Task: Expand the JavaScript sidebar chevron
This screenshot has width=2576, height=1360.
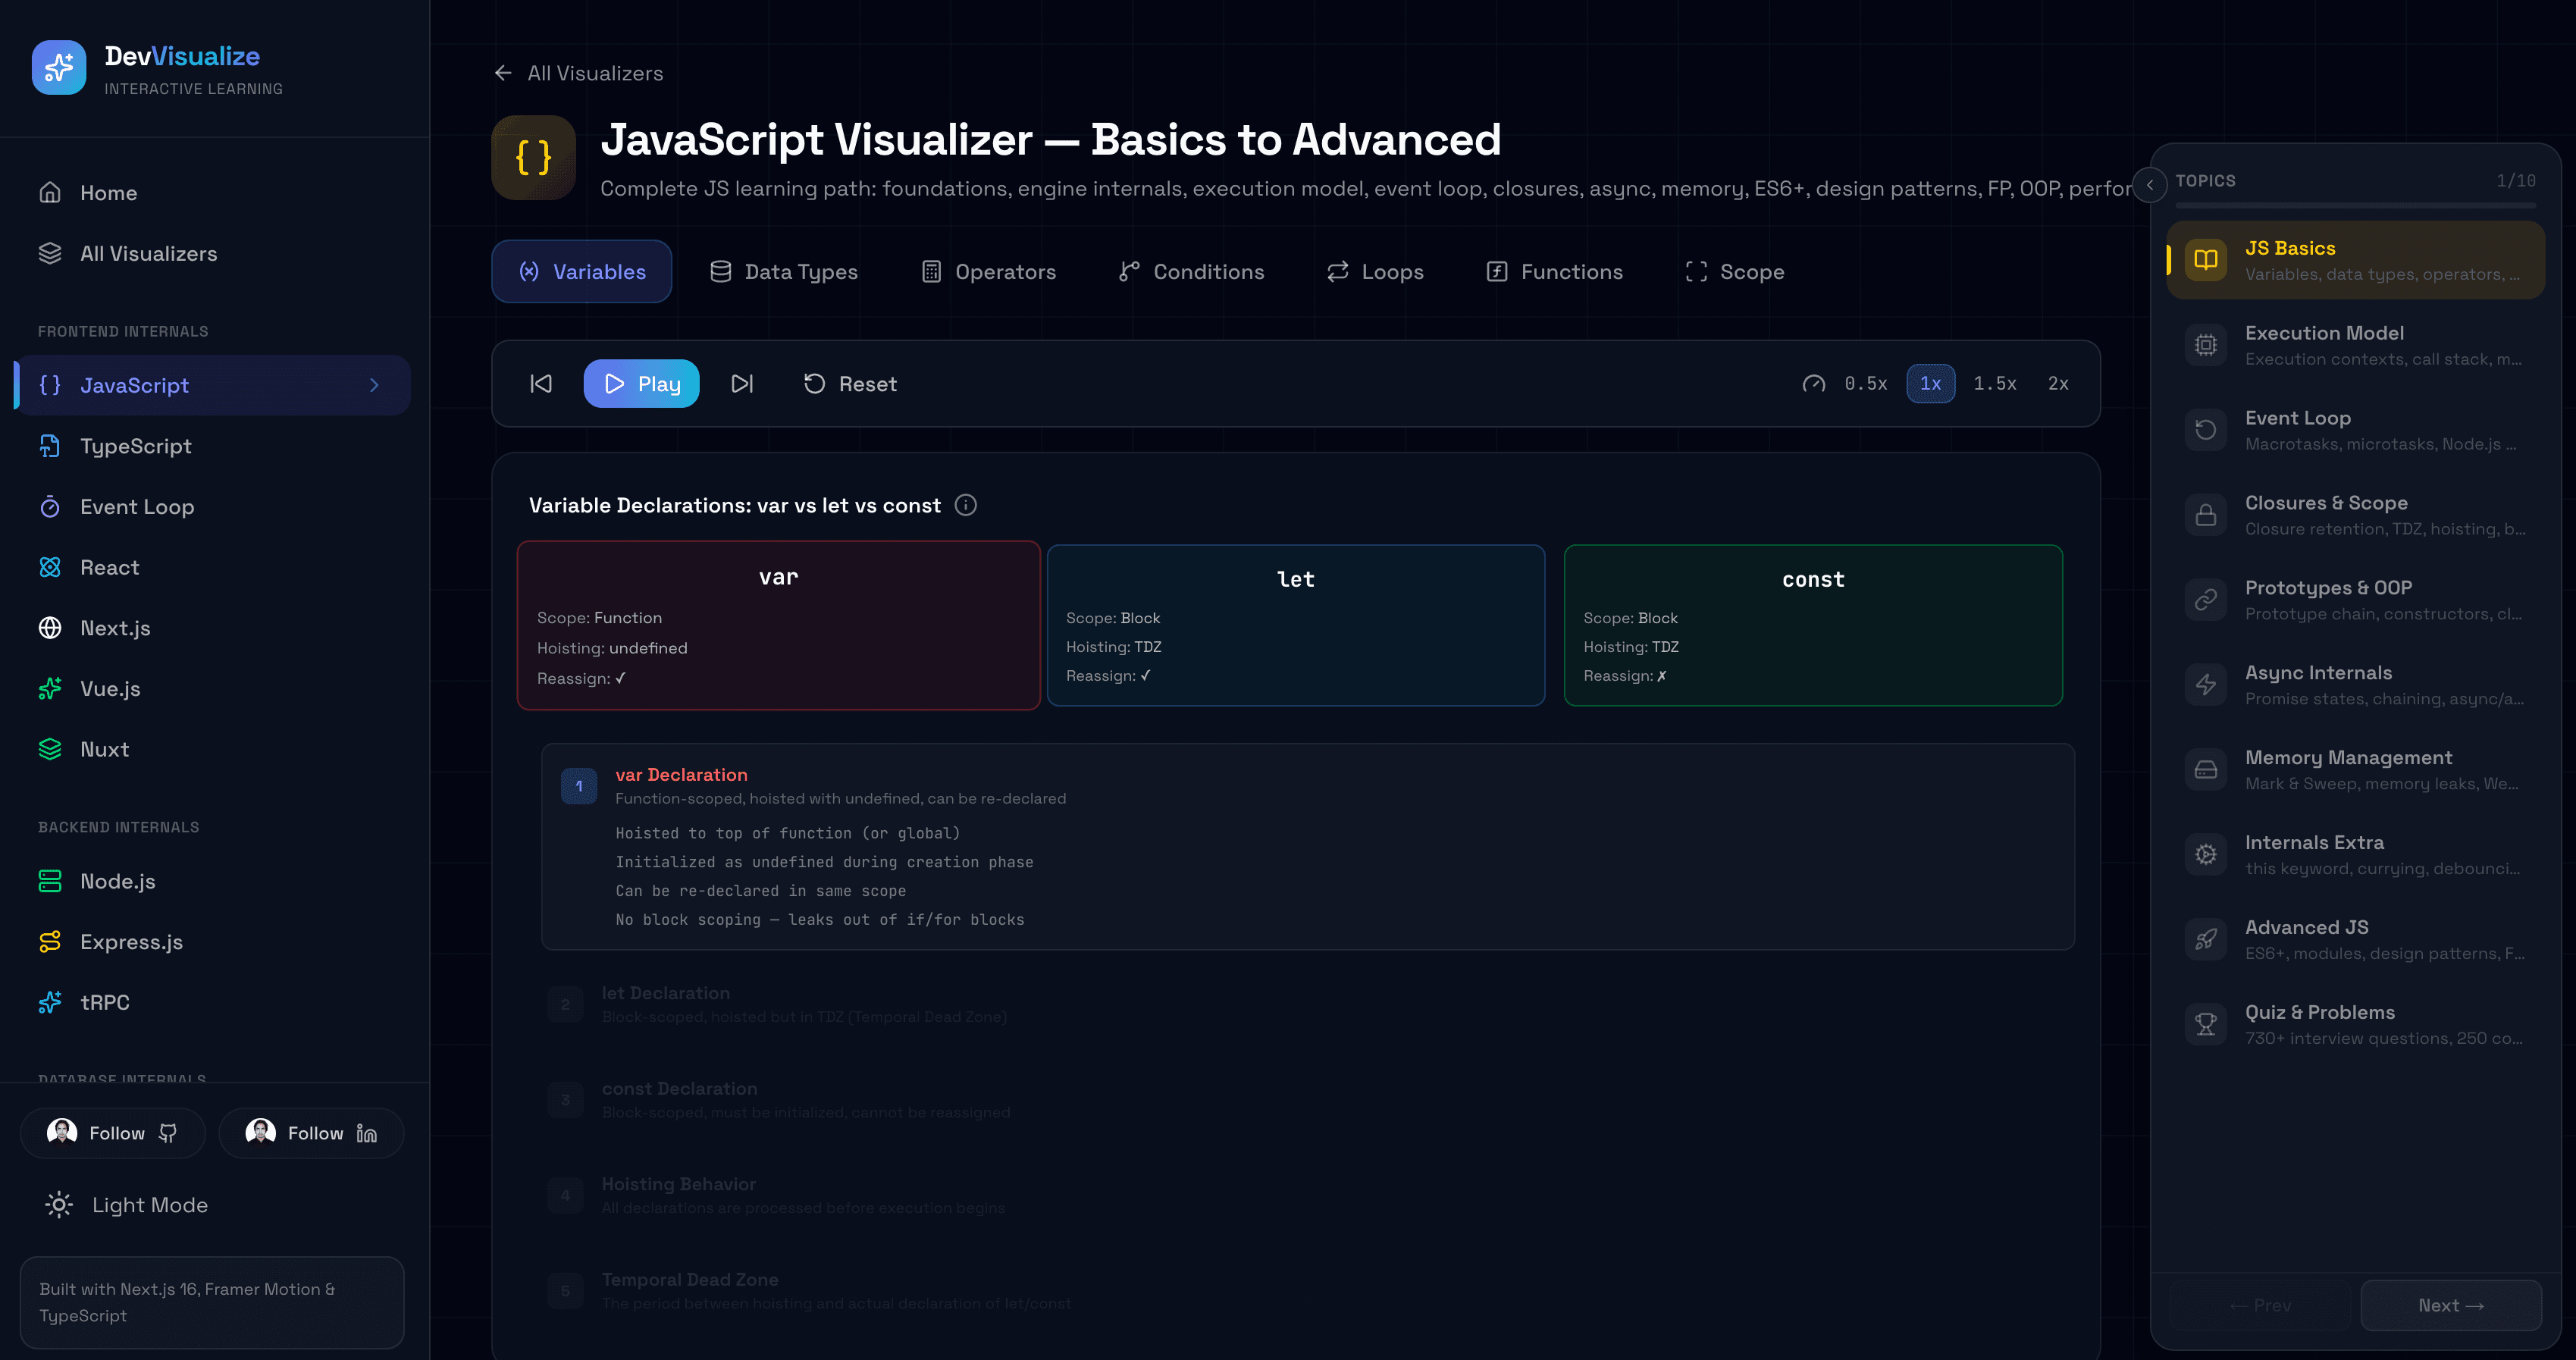Action: point(374,385)
